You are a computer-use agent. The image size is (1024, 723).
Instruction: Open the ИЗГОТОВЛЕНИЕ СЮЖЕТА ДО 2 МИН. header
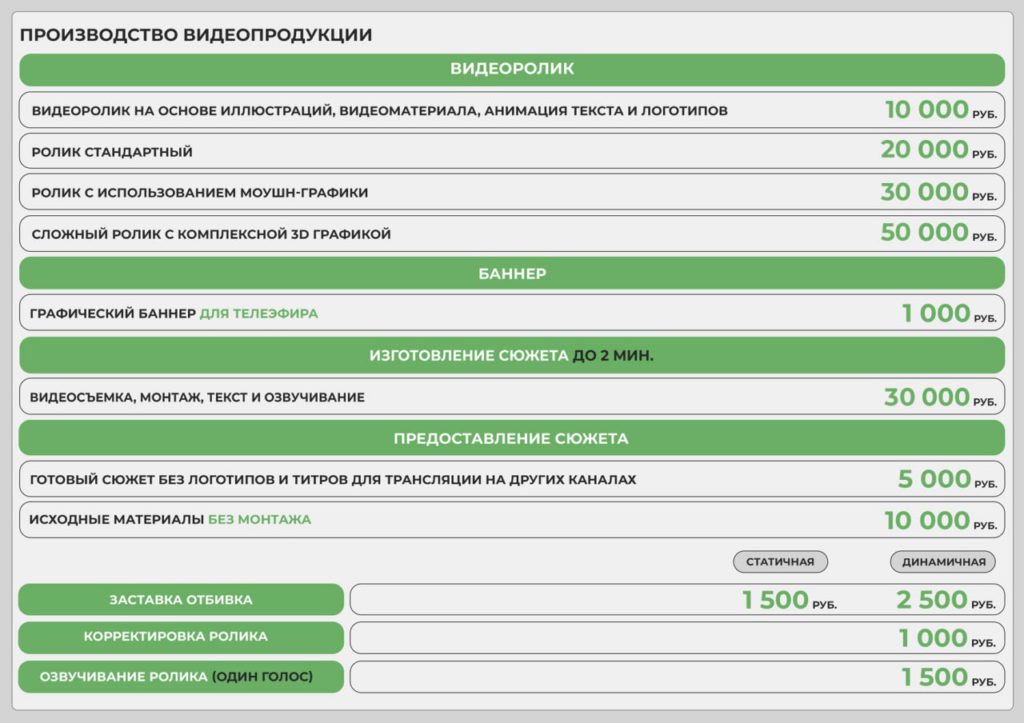511,355
